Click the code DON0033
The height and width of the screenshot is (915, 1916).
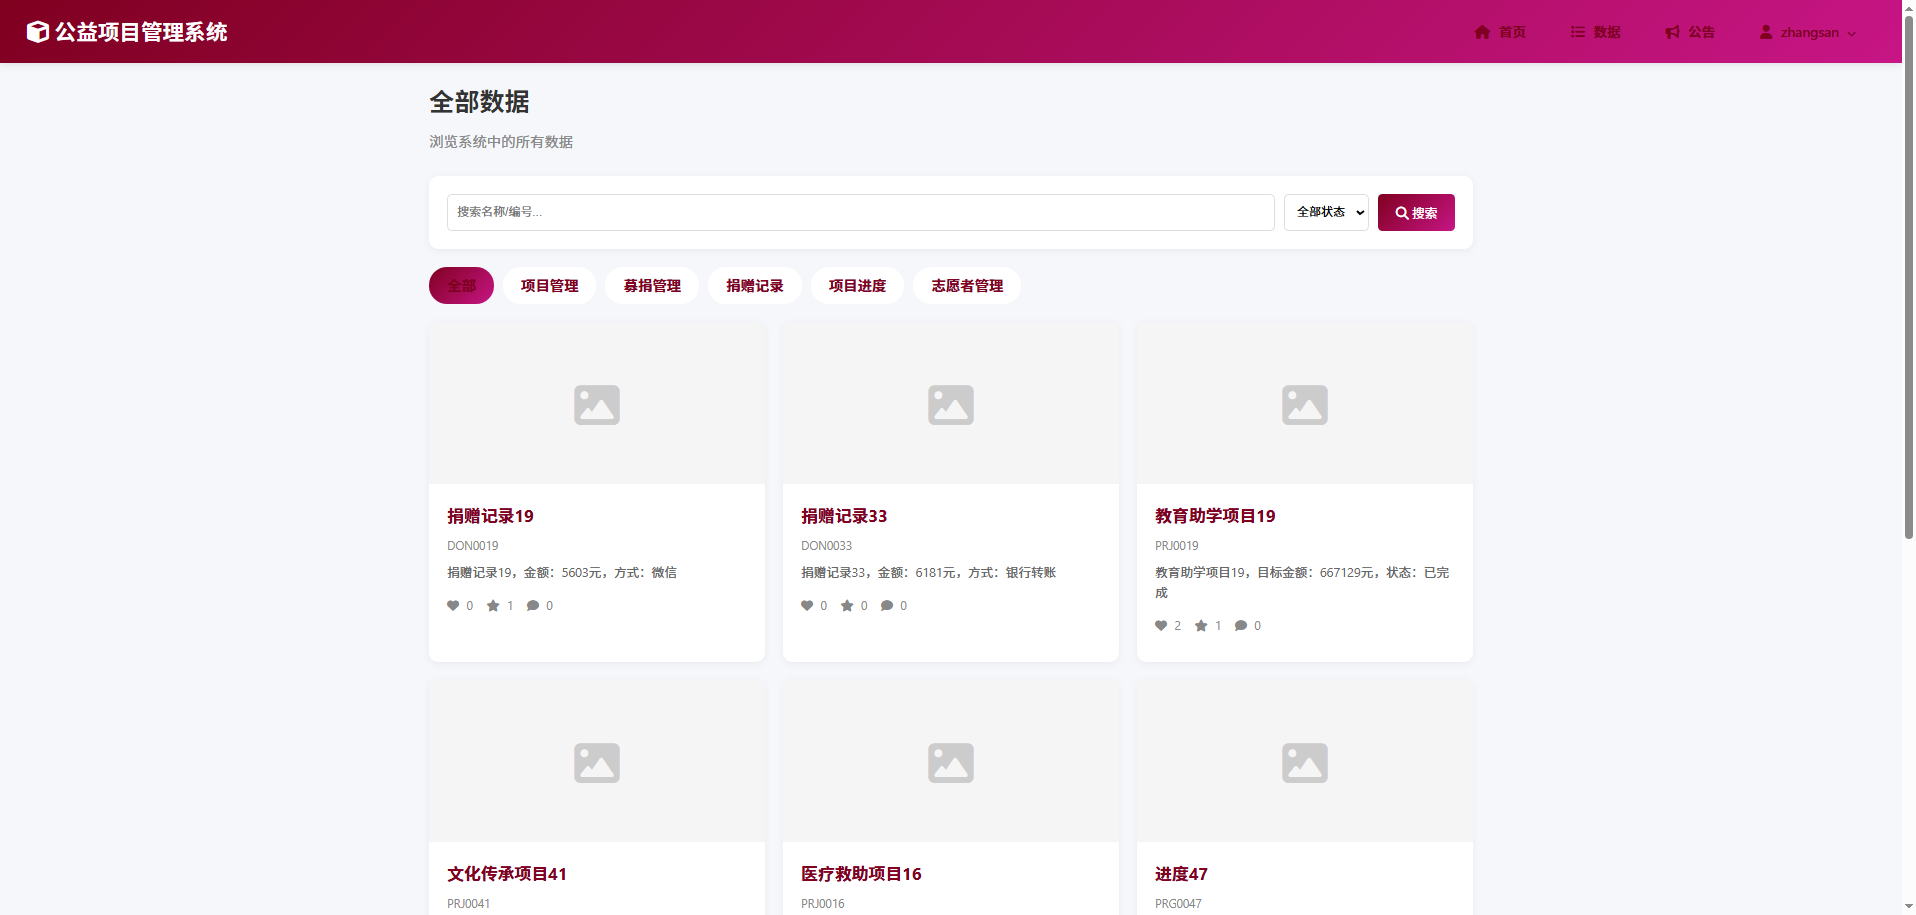(x=826, y=546)
